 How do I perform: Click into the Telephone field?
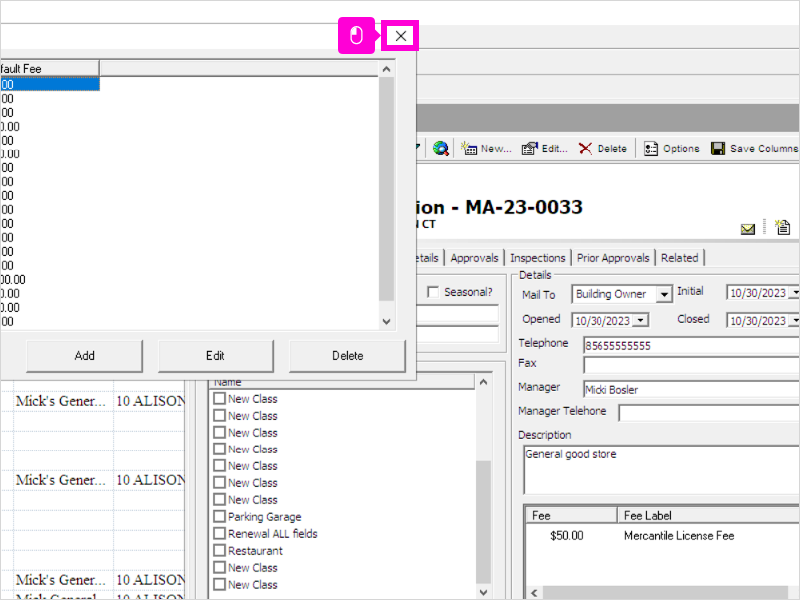click(691, 345)
